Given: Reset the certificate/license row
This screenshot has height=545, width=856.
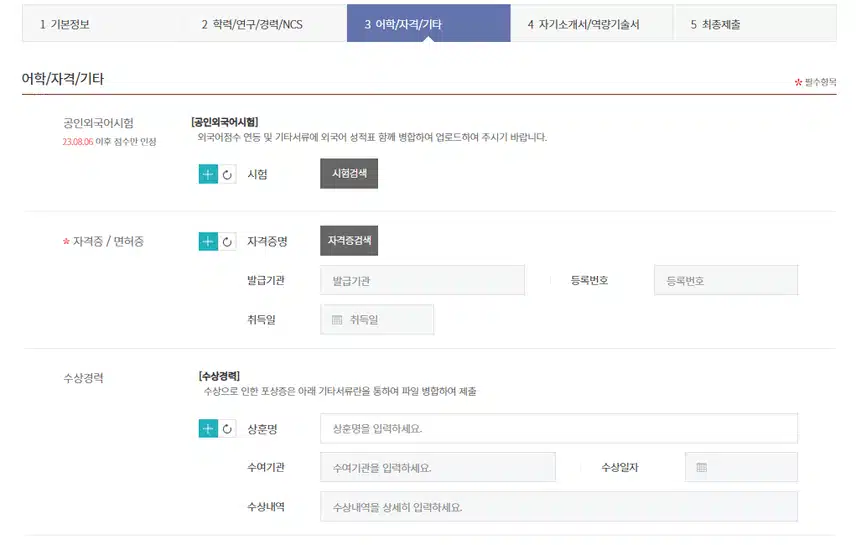Looking at the screenshot, I should tap(227, 241).
